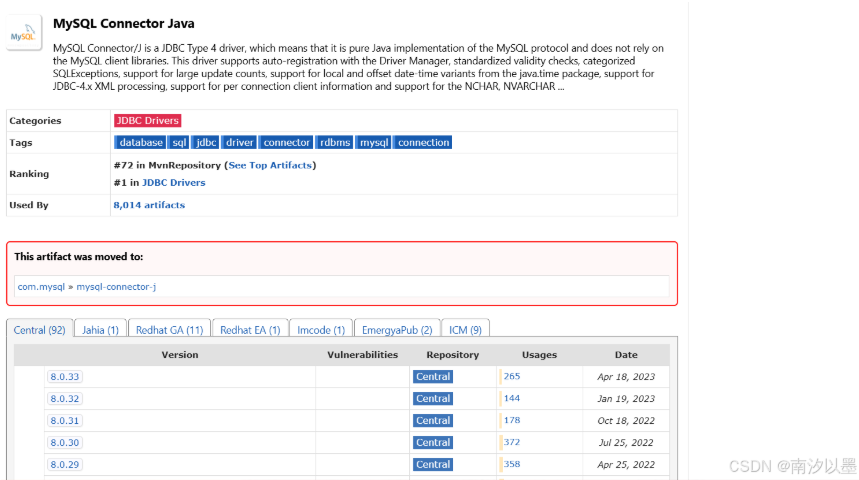Open version 8.0.30

pyautogui.click(x=64, y=443)
